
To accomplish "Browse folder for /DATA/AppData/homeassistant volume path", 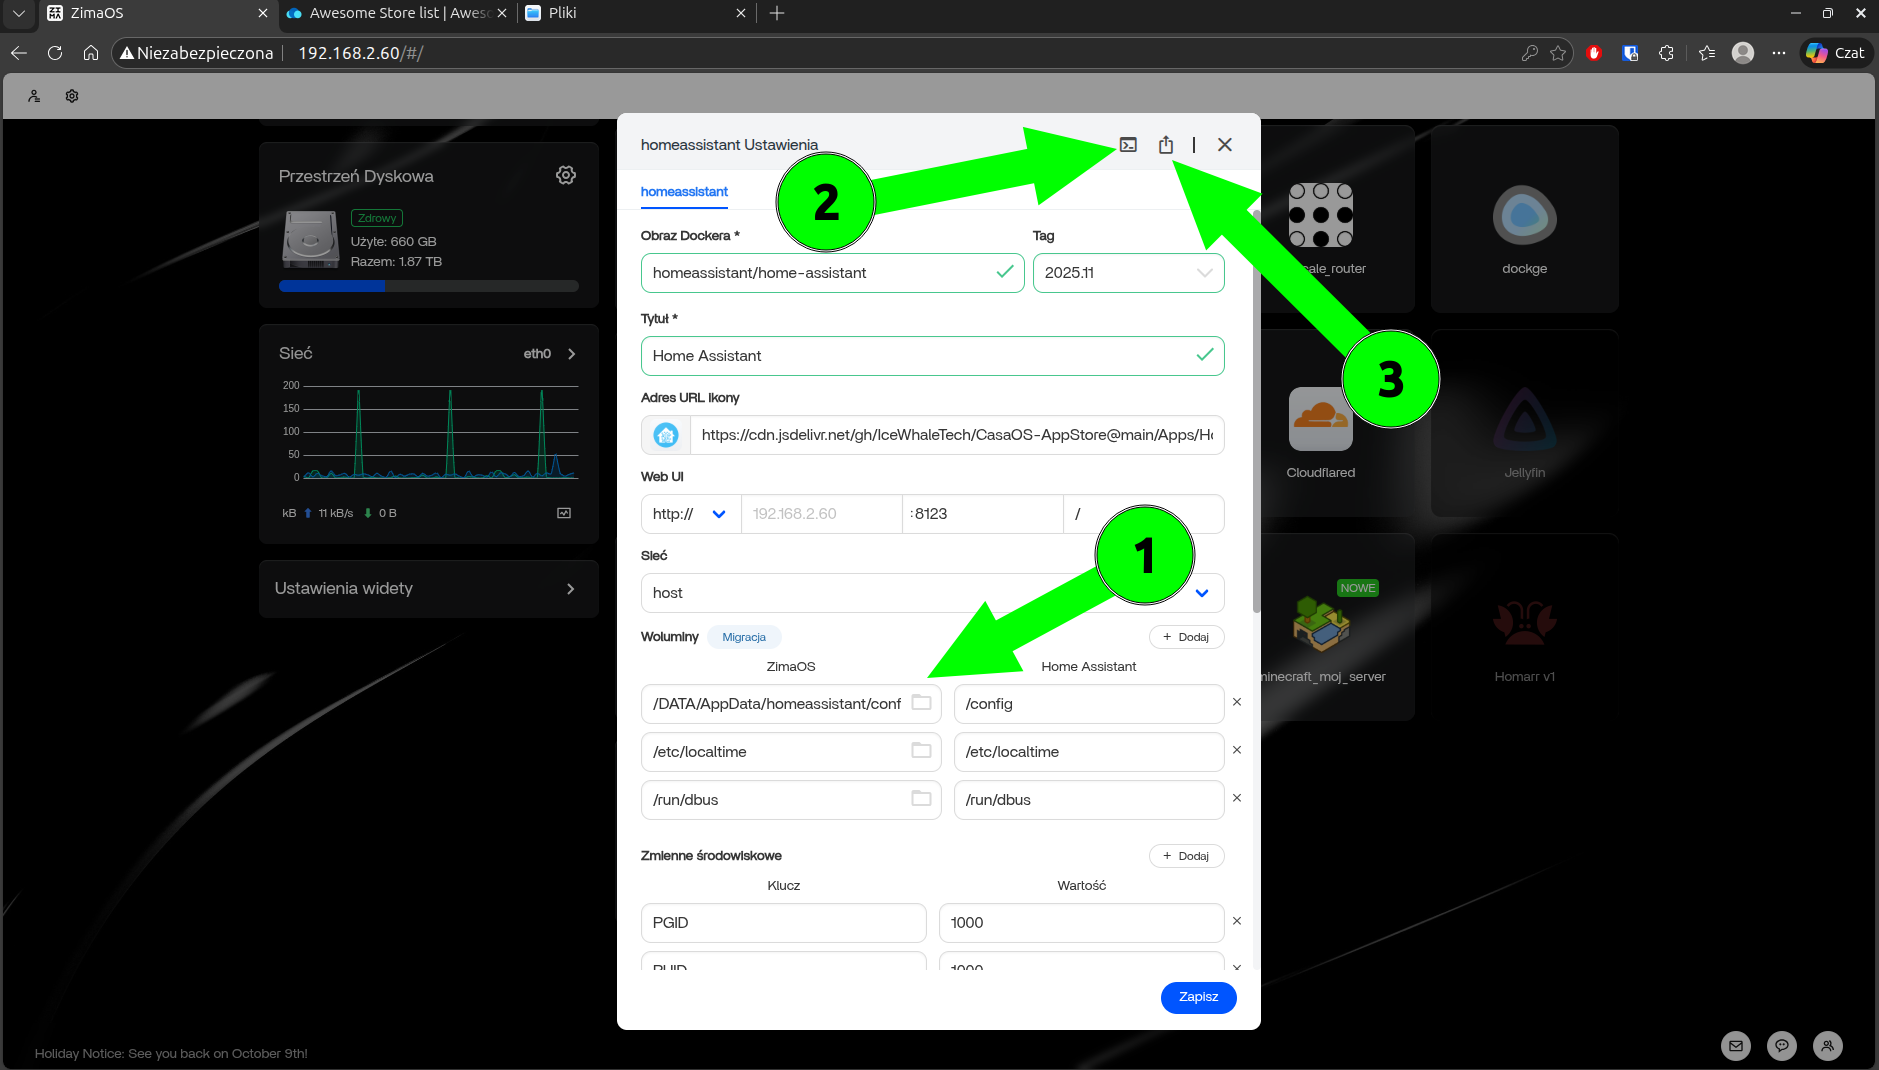I will coord(921,703).
